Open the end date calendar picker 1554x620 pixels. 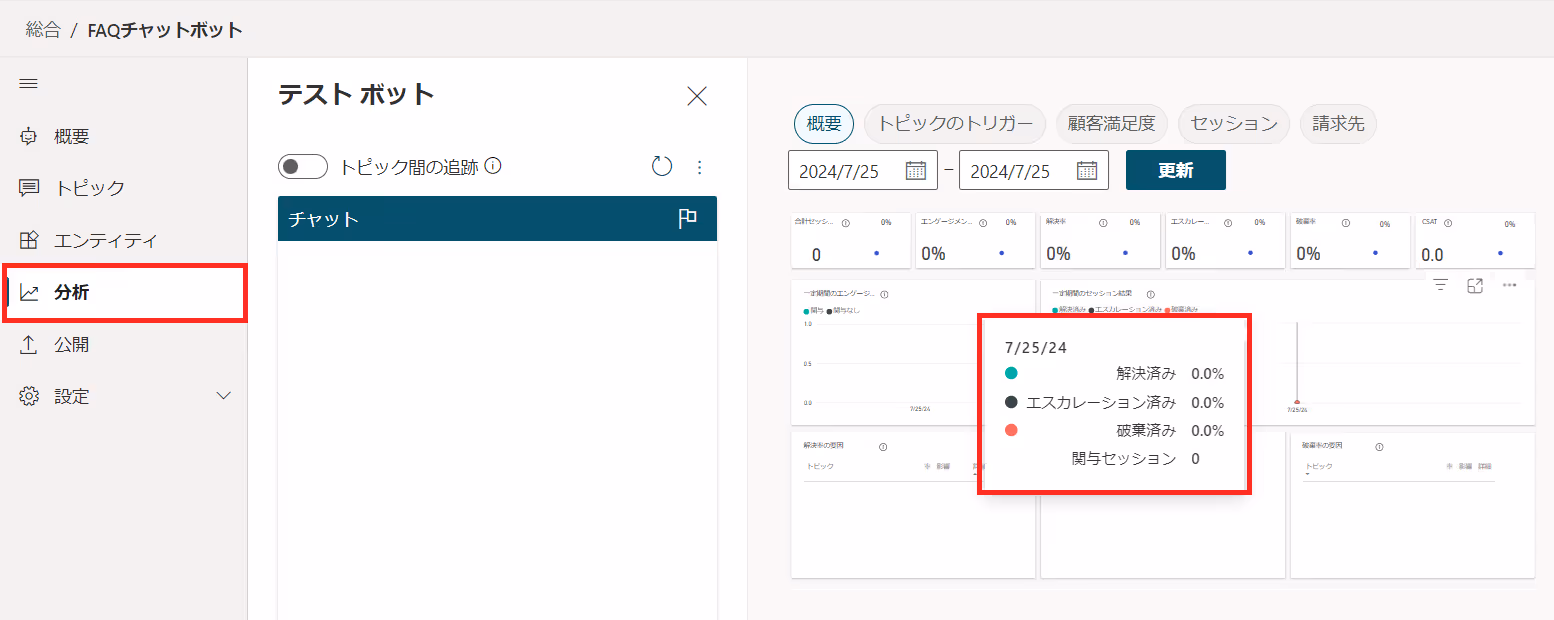click(1087, 171)
